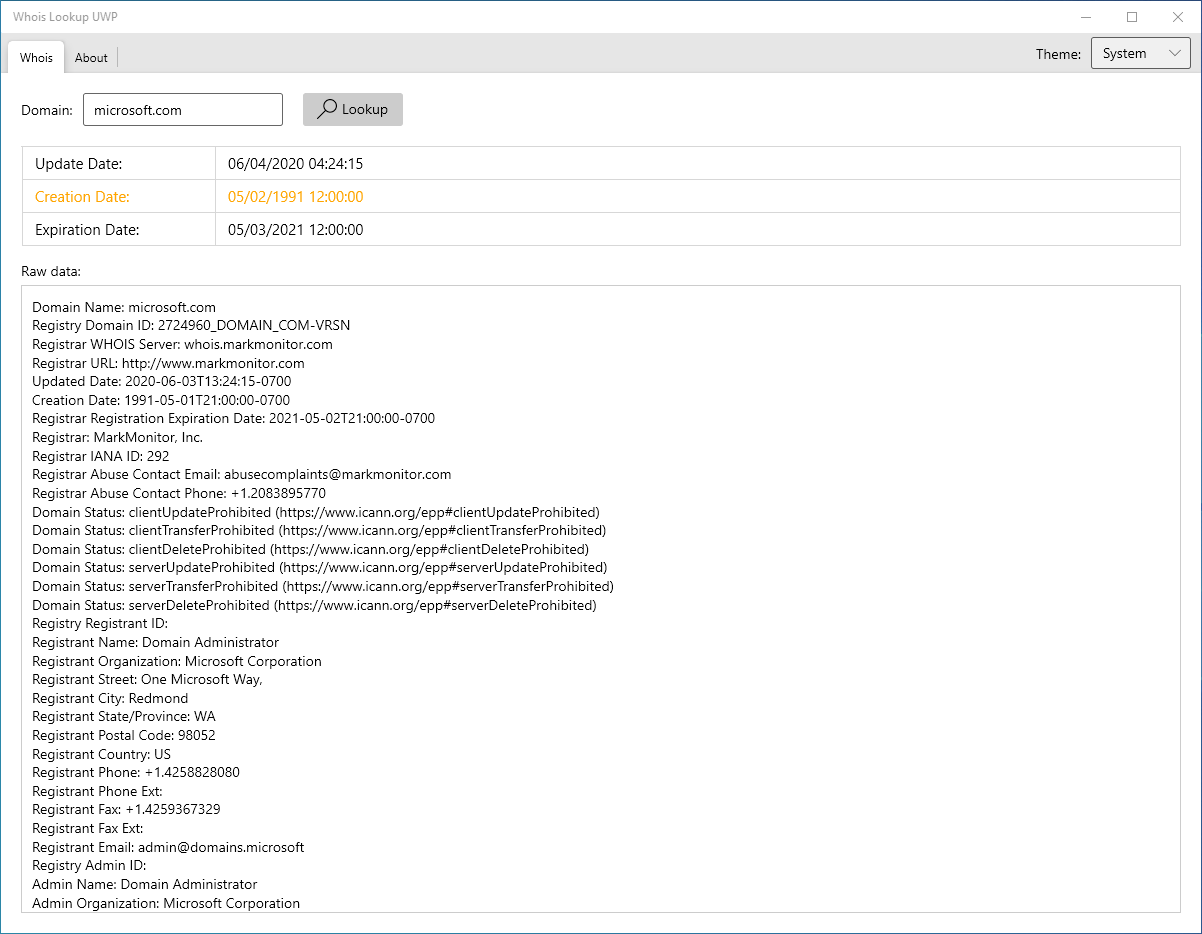Click the Raw data: label
The width and height of the screenshot is (1202, 934).
tap(51, 271)
